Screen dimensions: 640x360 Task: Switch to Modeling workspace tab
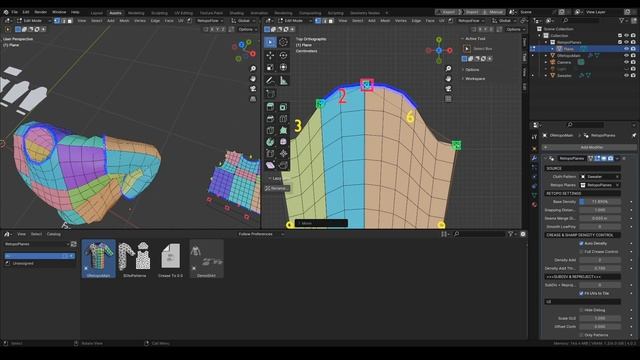pyautogui.click(x=136, y=13)
